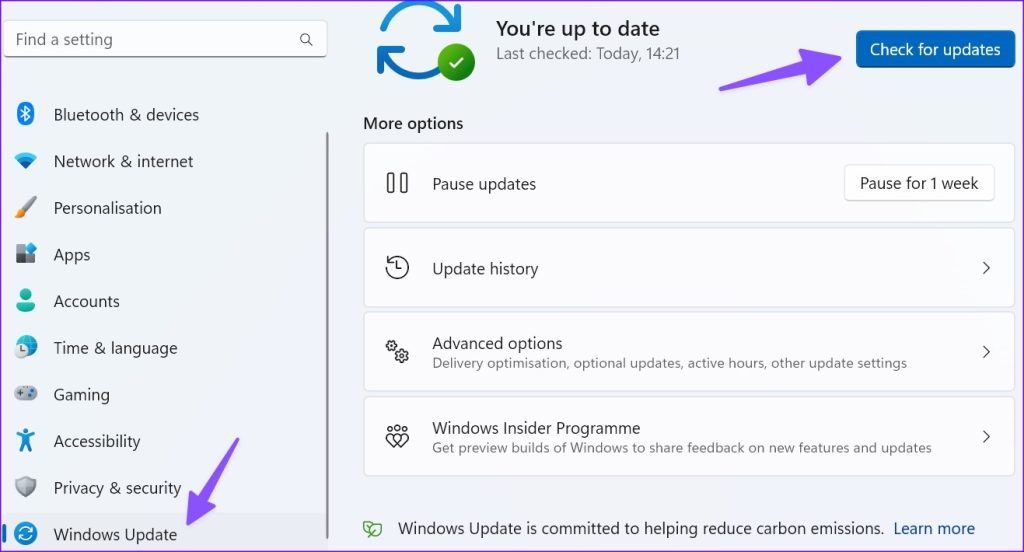This screenshot has height=552, width=1024.
Task: Click the sidebar vertical scrollbar
Action: point(327,335)
